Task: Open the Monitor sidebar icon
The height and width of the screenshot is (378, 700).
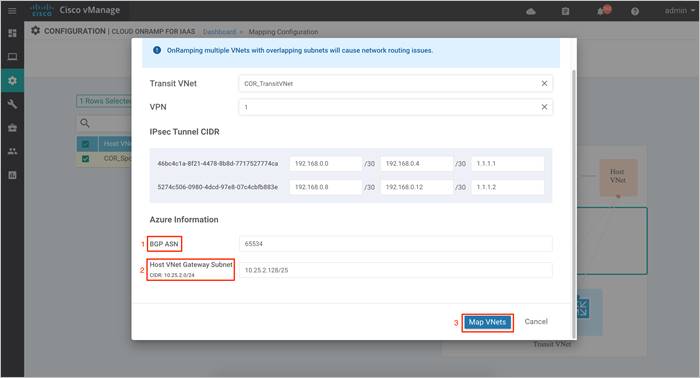Action: [x=12, y=57]
